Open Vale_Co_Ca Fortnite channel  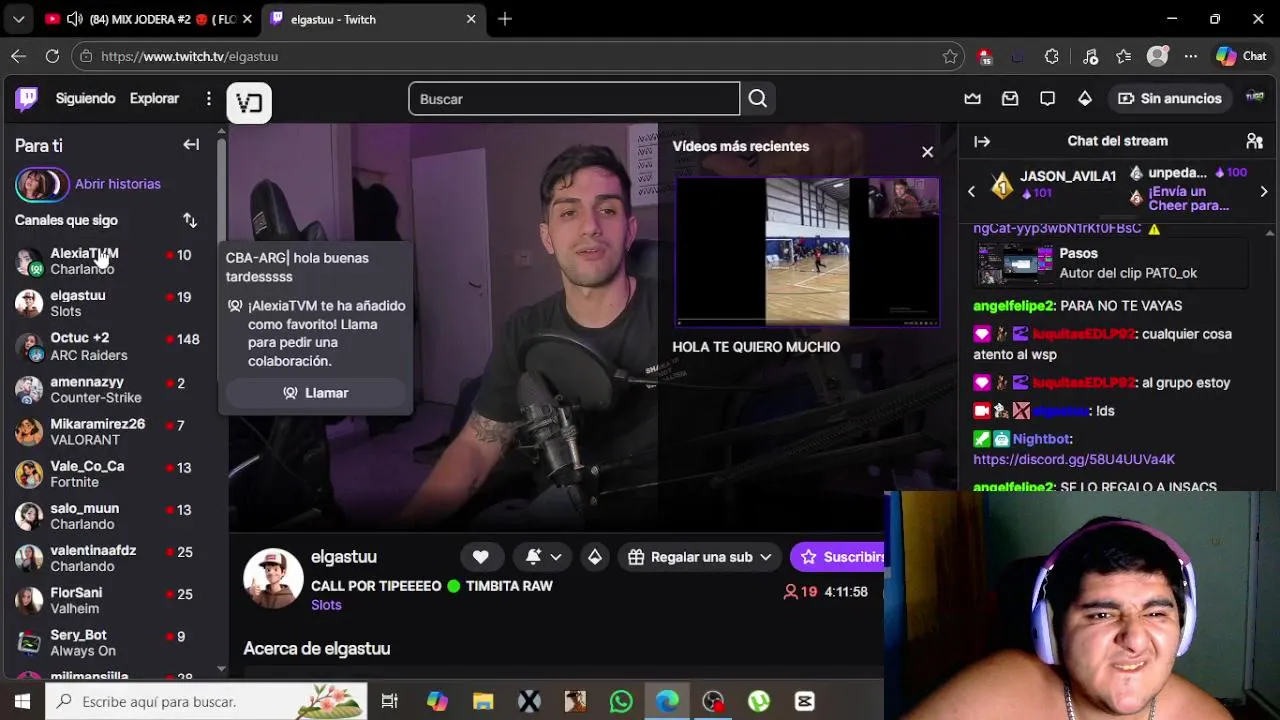pyautogui.click(x=108, y=473)
